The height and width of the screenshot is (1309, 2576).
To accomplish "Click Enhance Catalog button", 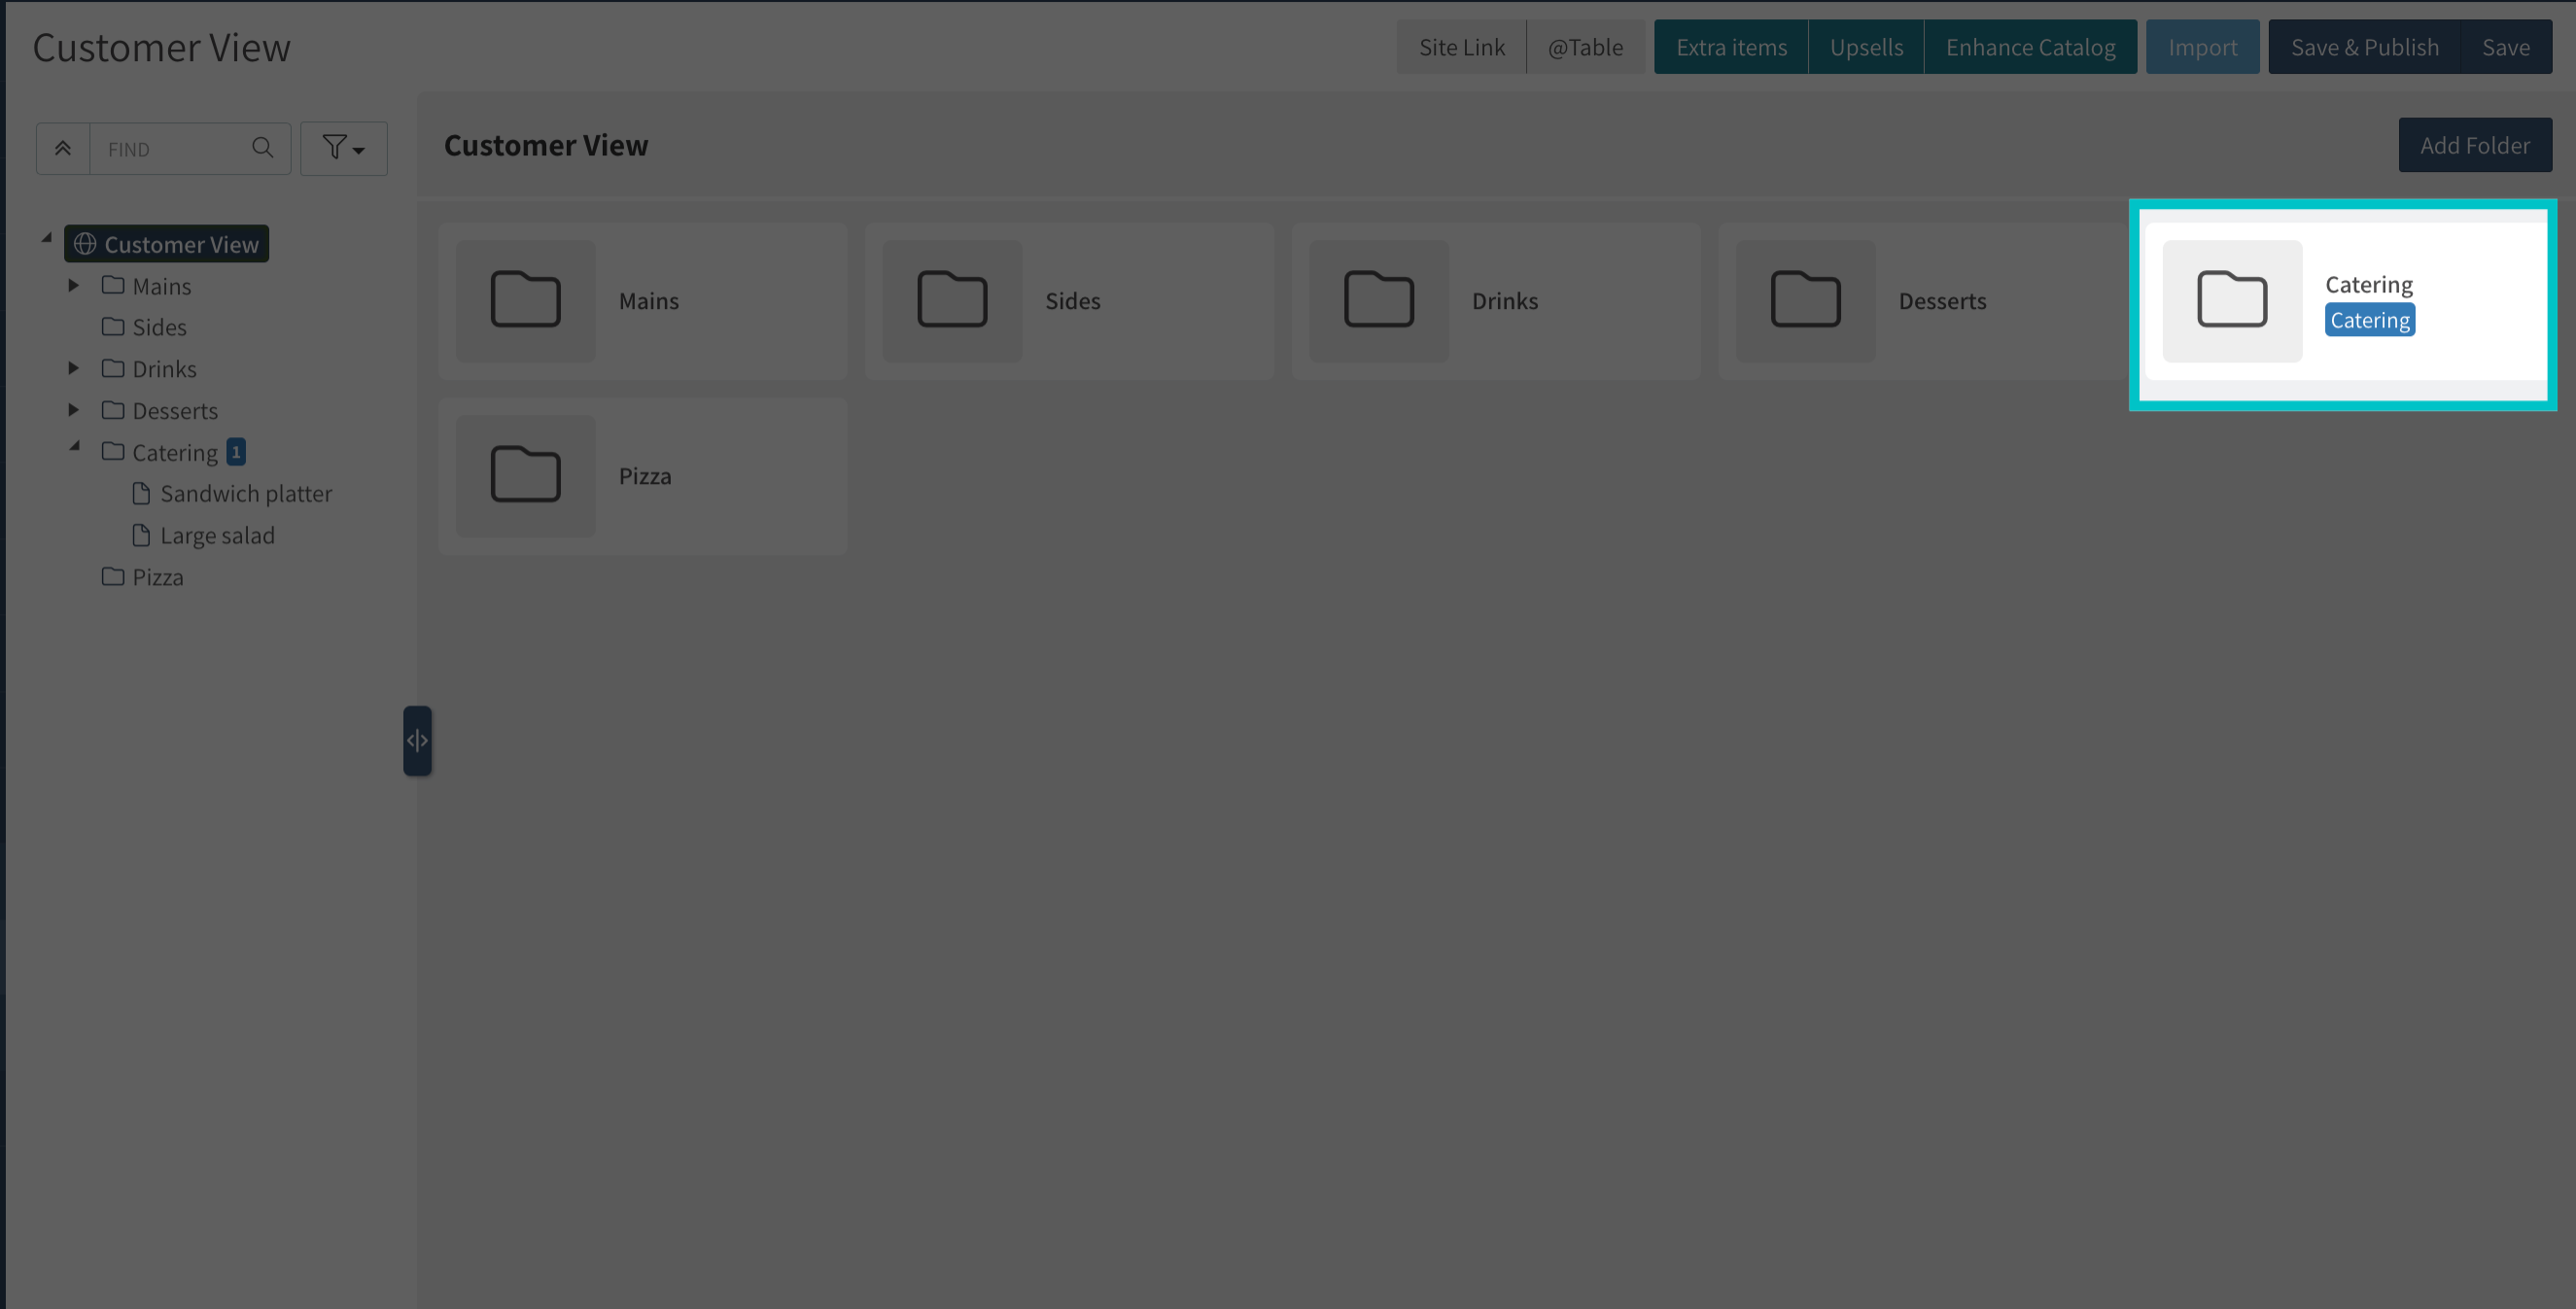I will (x=2030, y=47).
